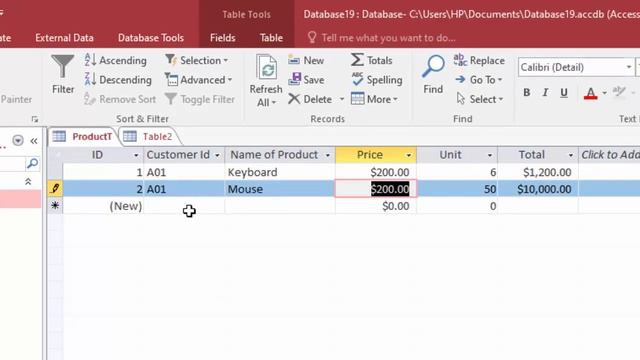
Task: Open the Unit column filter arrow
Action: tap(489, 156)
